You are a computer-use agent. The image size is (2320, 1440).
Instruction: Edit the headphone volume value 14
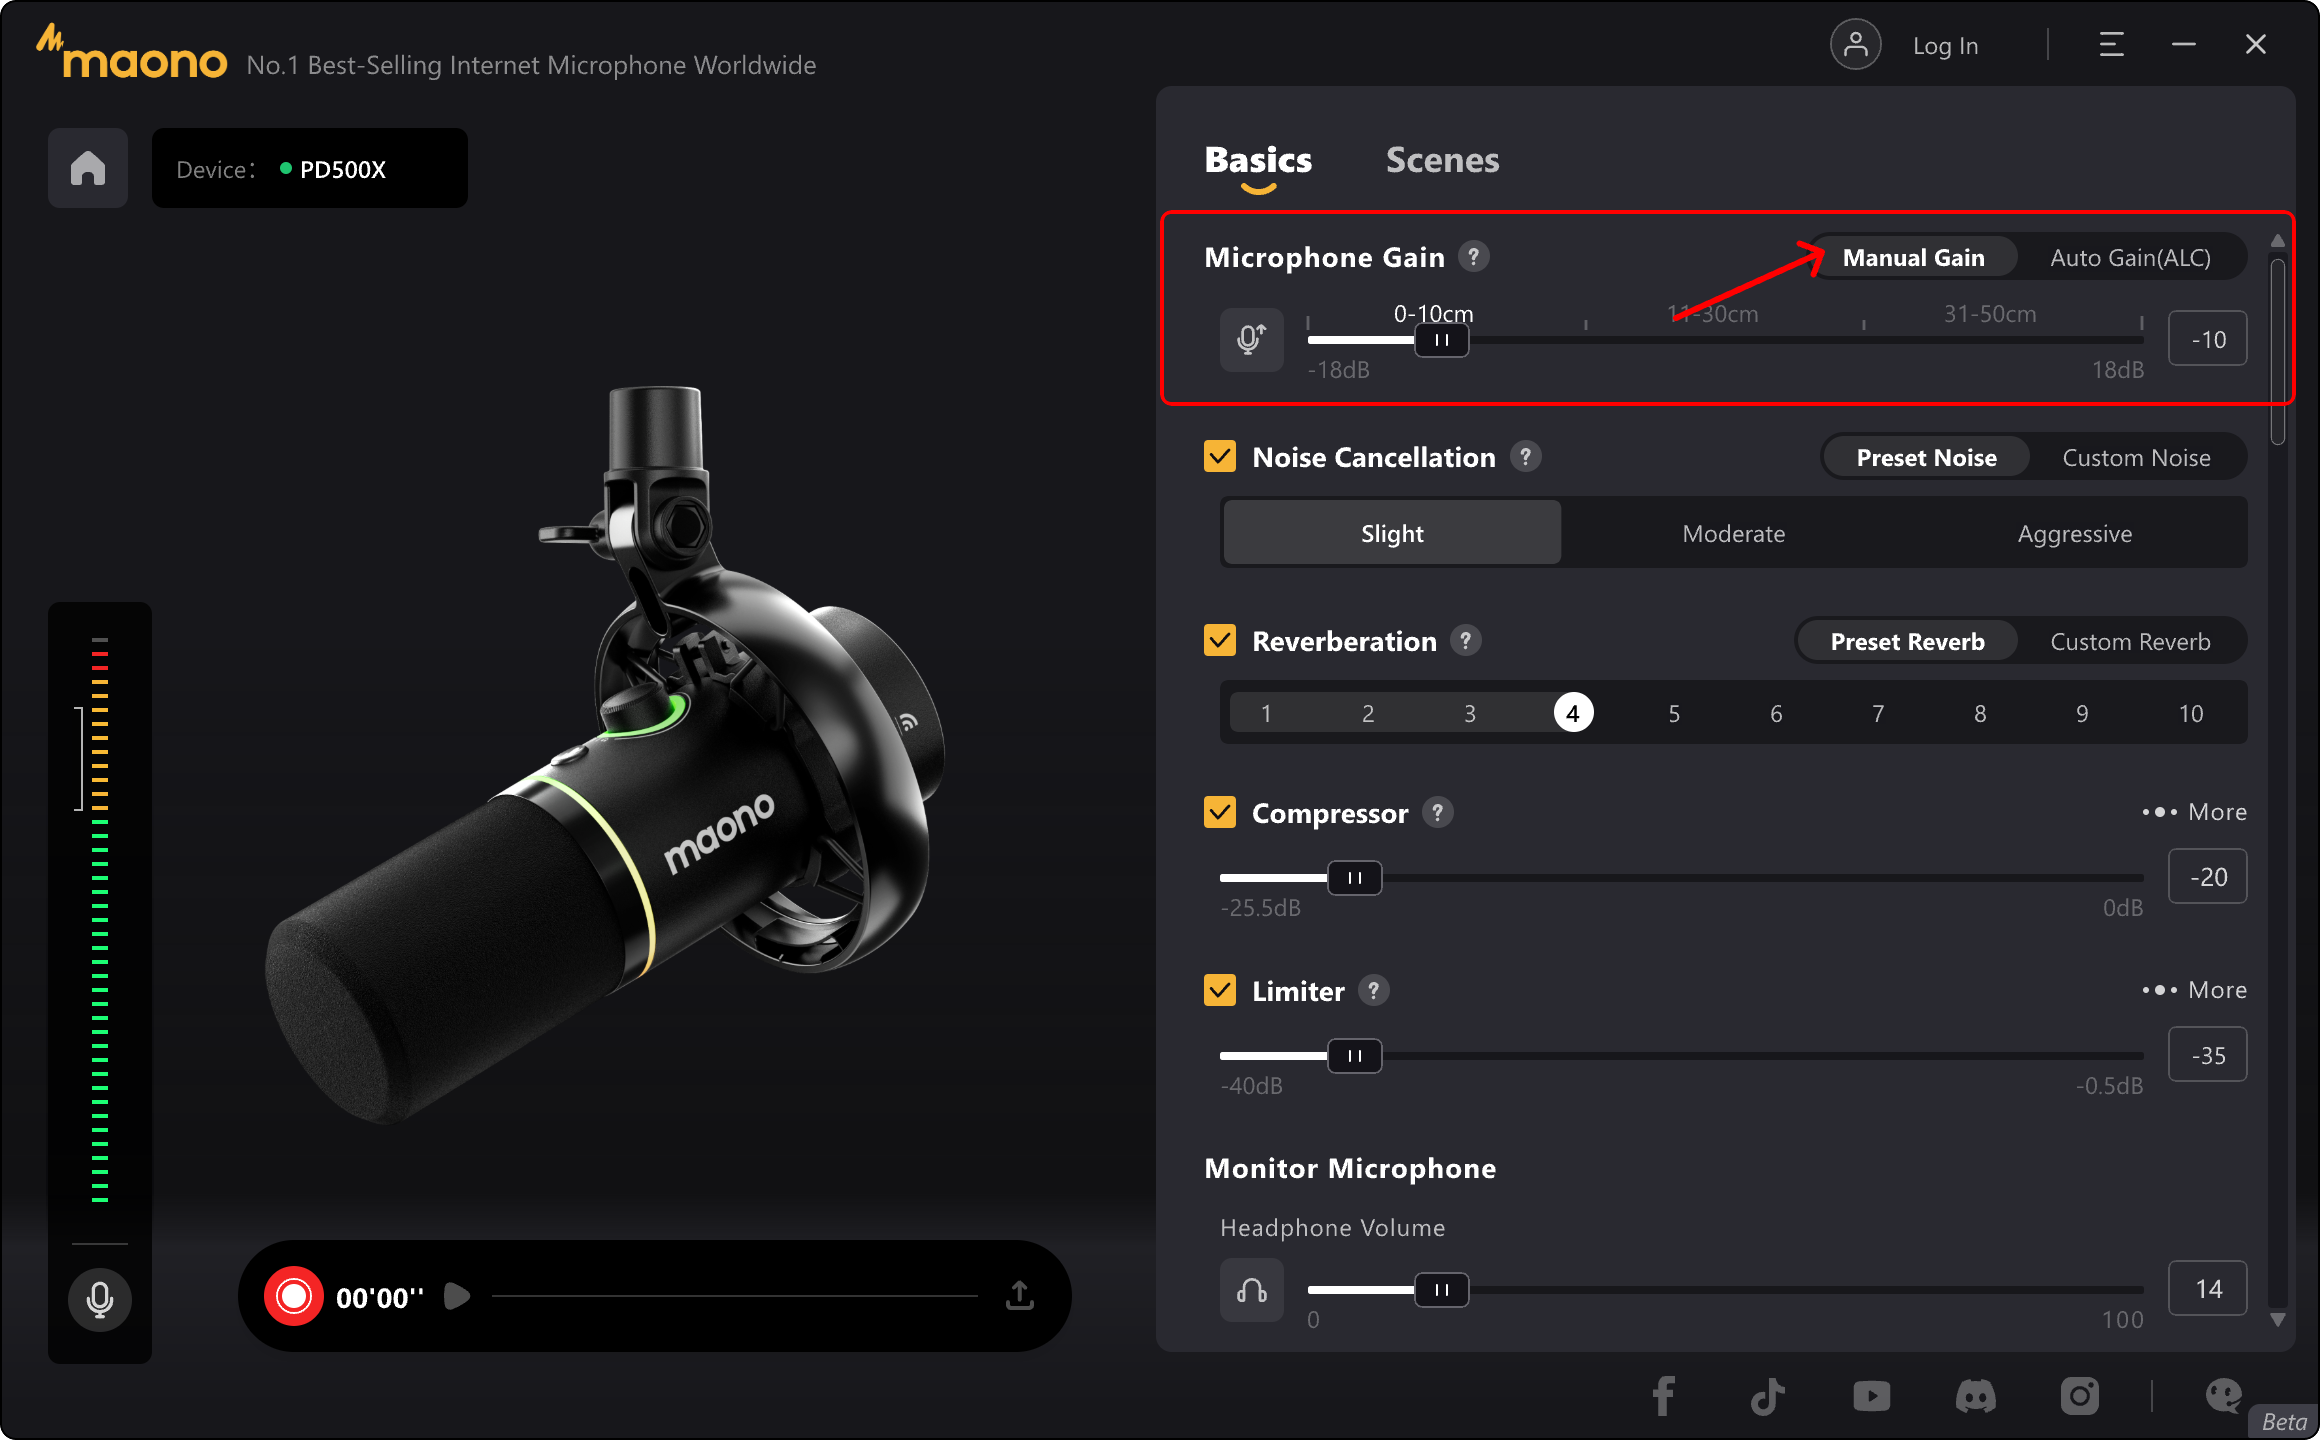coord(2208,1289)
